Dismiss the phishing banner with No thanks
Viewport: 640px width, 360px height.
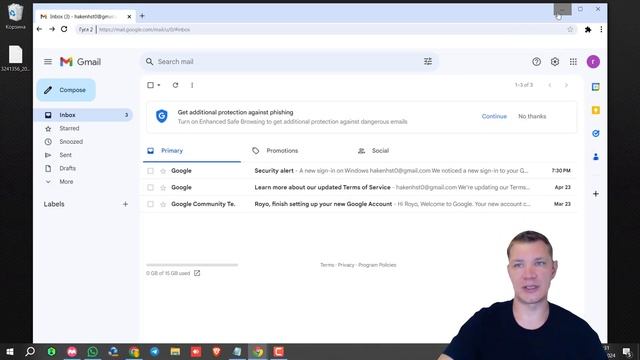[532, 116]
